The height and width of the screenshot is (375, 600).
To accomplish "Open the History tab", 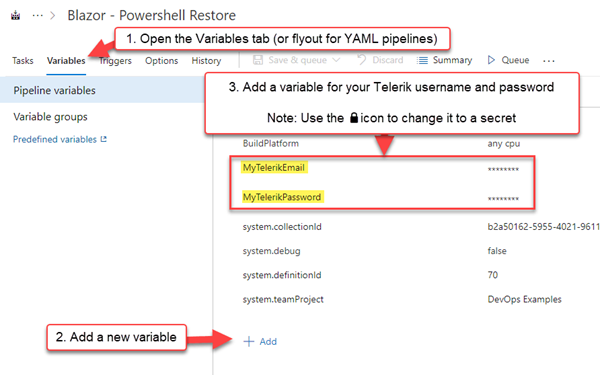I will click(206, 60).
